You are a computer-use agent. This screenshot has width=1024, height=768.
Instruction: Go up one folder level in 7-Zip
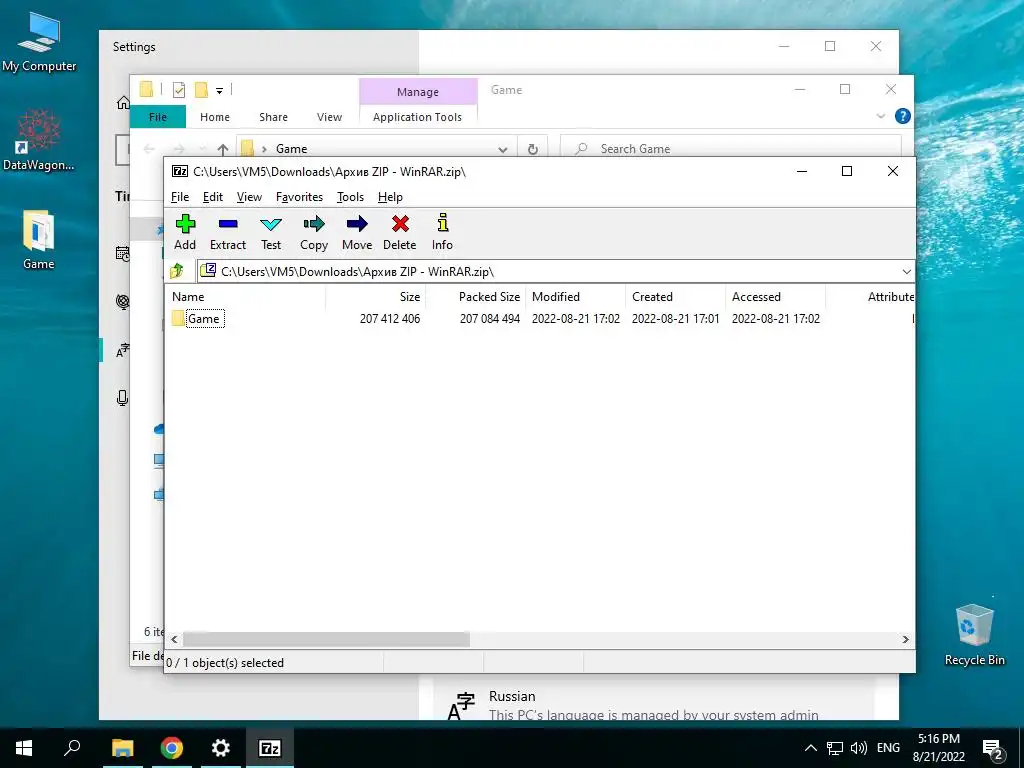(176, 271)
